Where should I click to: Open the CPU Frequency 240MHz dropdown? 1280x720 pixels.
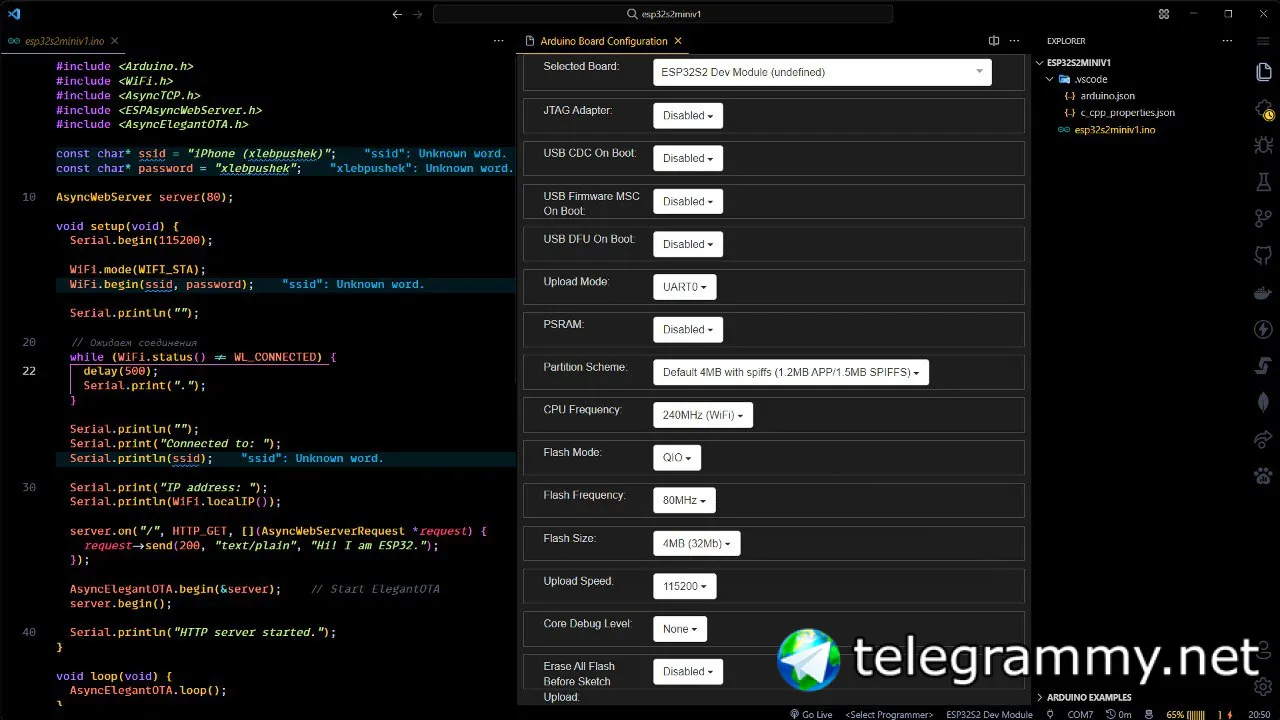[x=703, y=415]
